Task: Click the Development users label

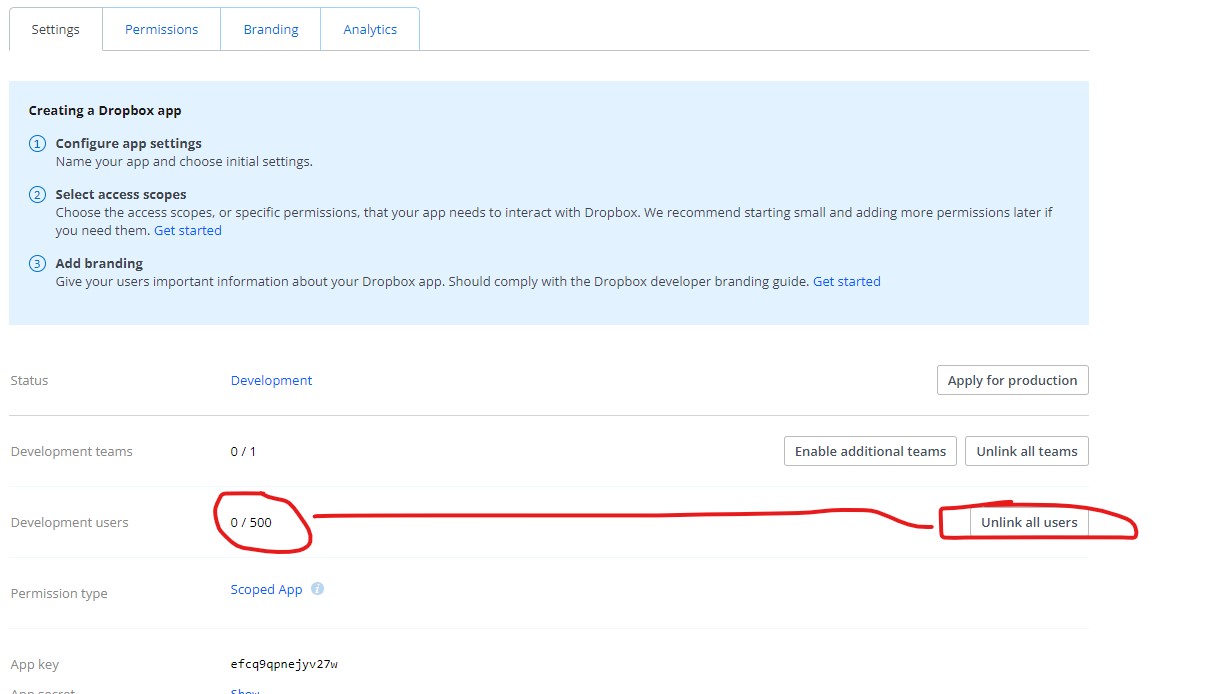Action: (x=69, y=522)
